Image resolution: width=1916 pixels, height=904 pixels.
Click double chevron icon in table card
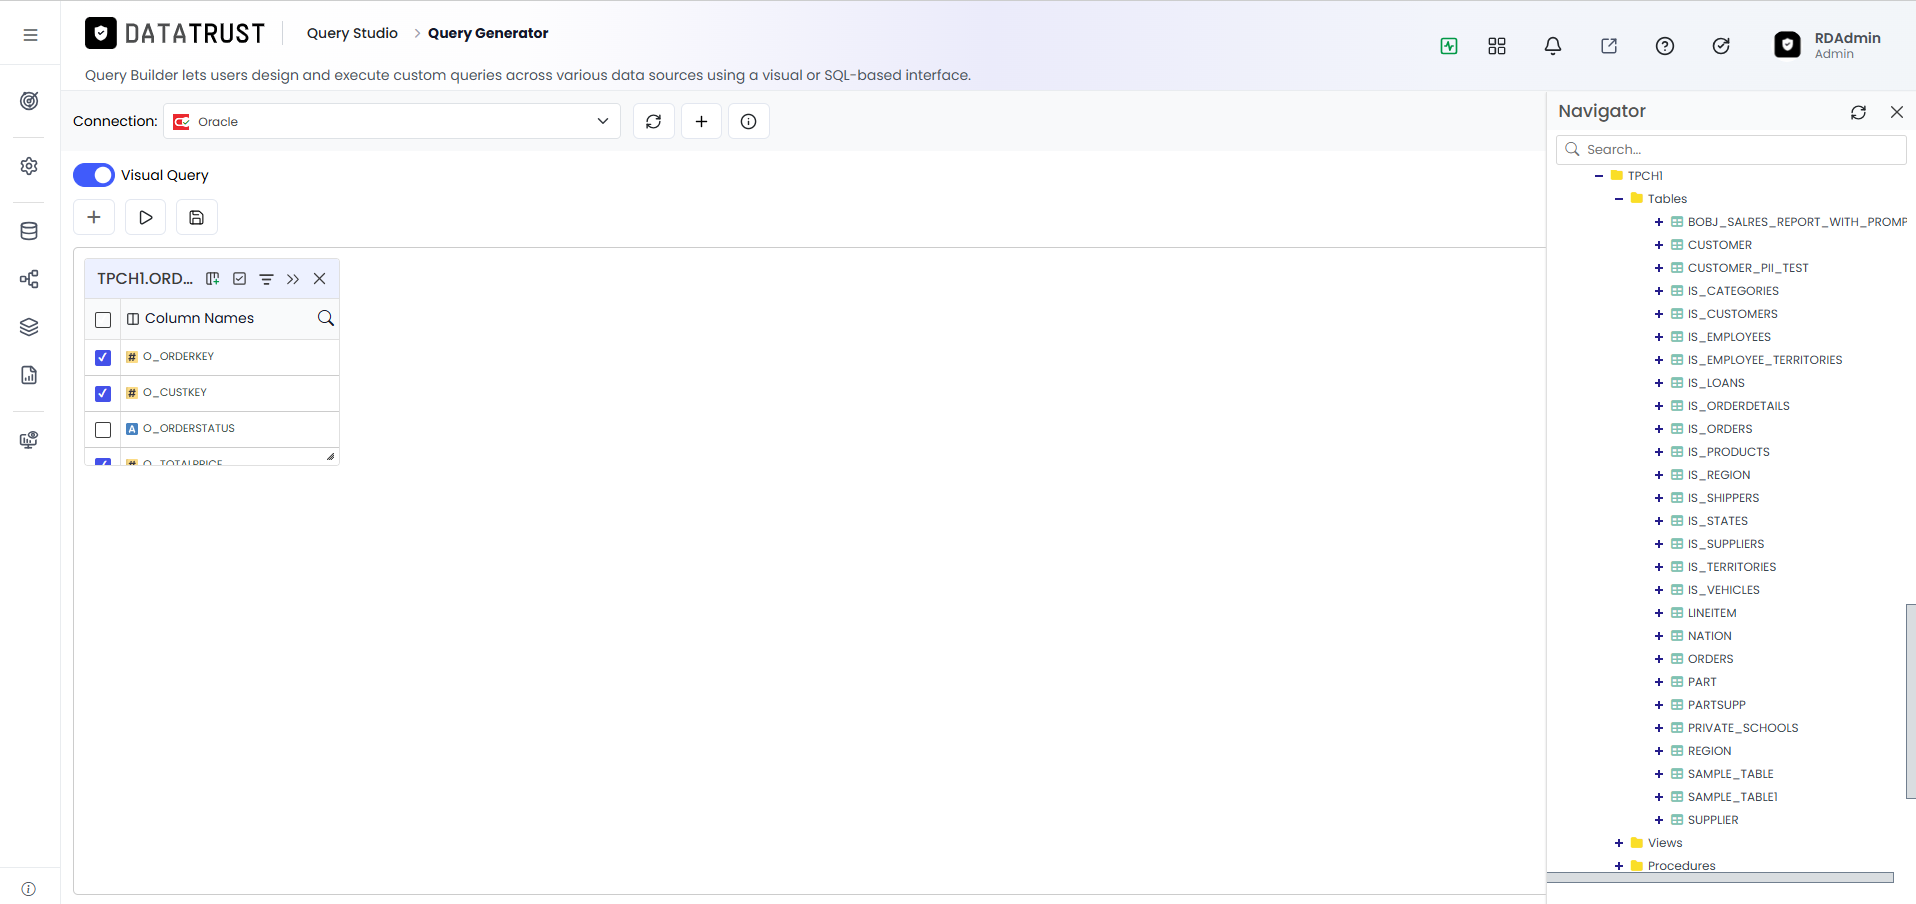(x=293, y=279)
